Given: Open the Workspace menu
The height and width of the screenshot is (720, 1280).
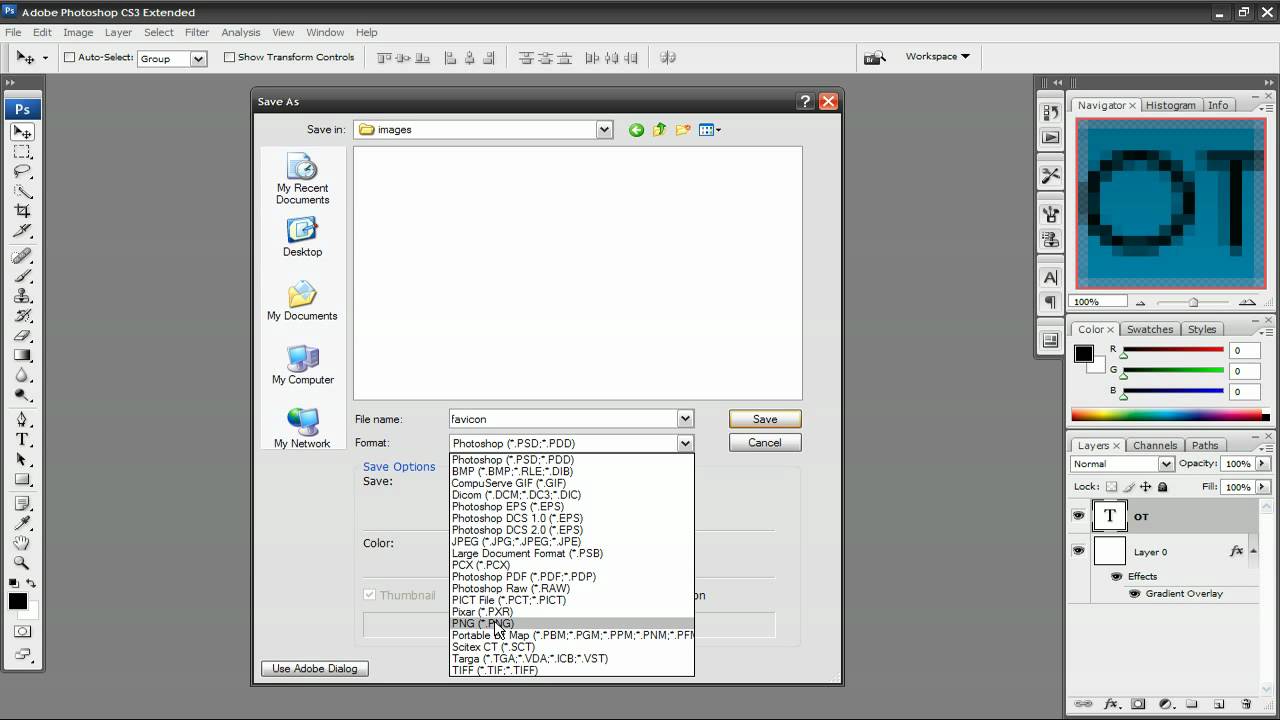Looking at the screenshot, I should (937, 56).
